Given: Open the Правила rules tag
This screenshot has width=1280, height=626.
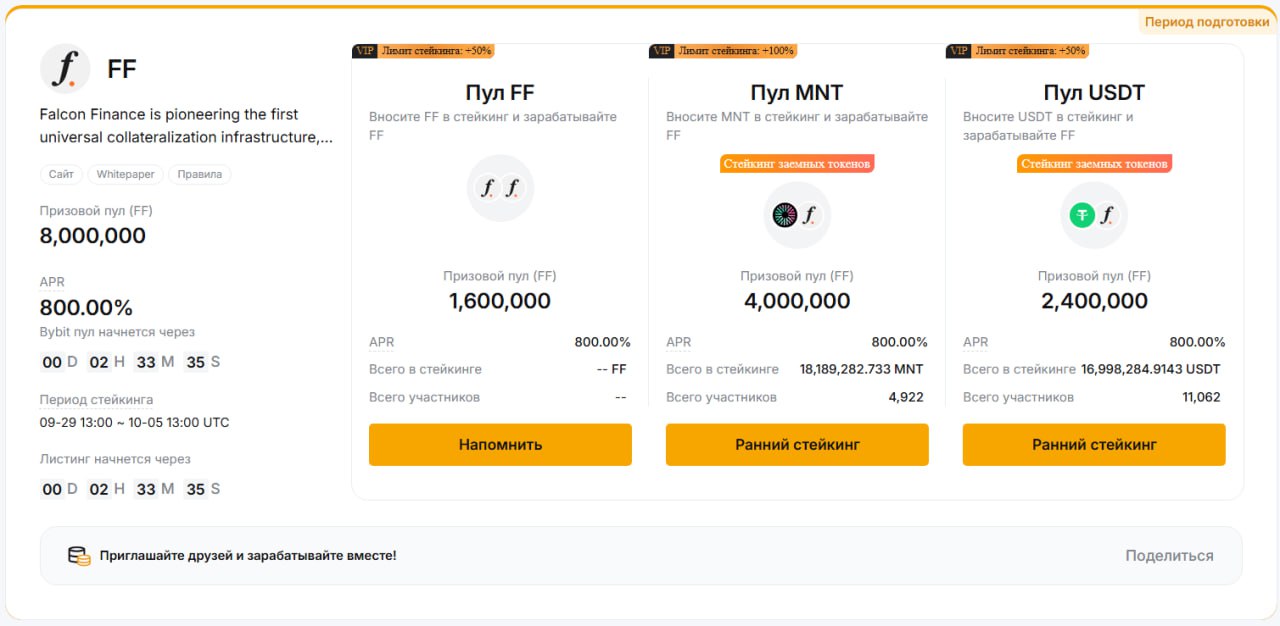Looking at the screenshot, I should tap(200, 174).
